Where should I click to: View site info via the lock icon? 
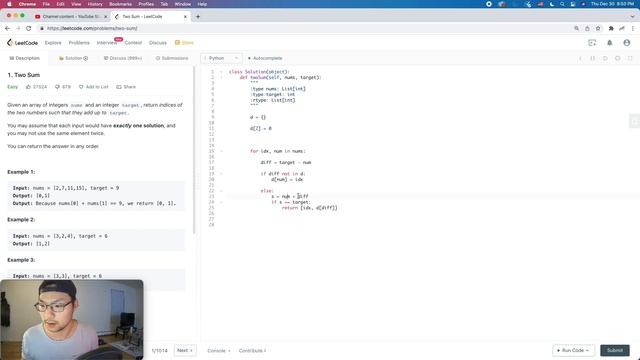tap(42, 28)
